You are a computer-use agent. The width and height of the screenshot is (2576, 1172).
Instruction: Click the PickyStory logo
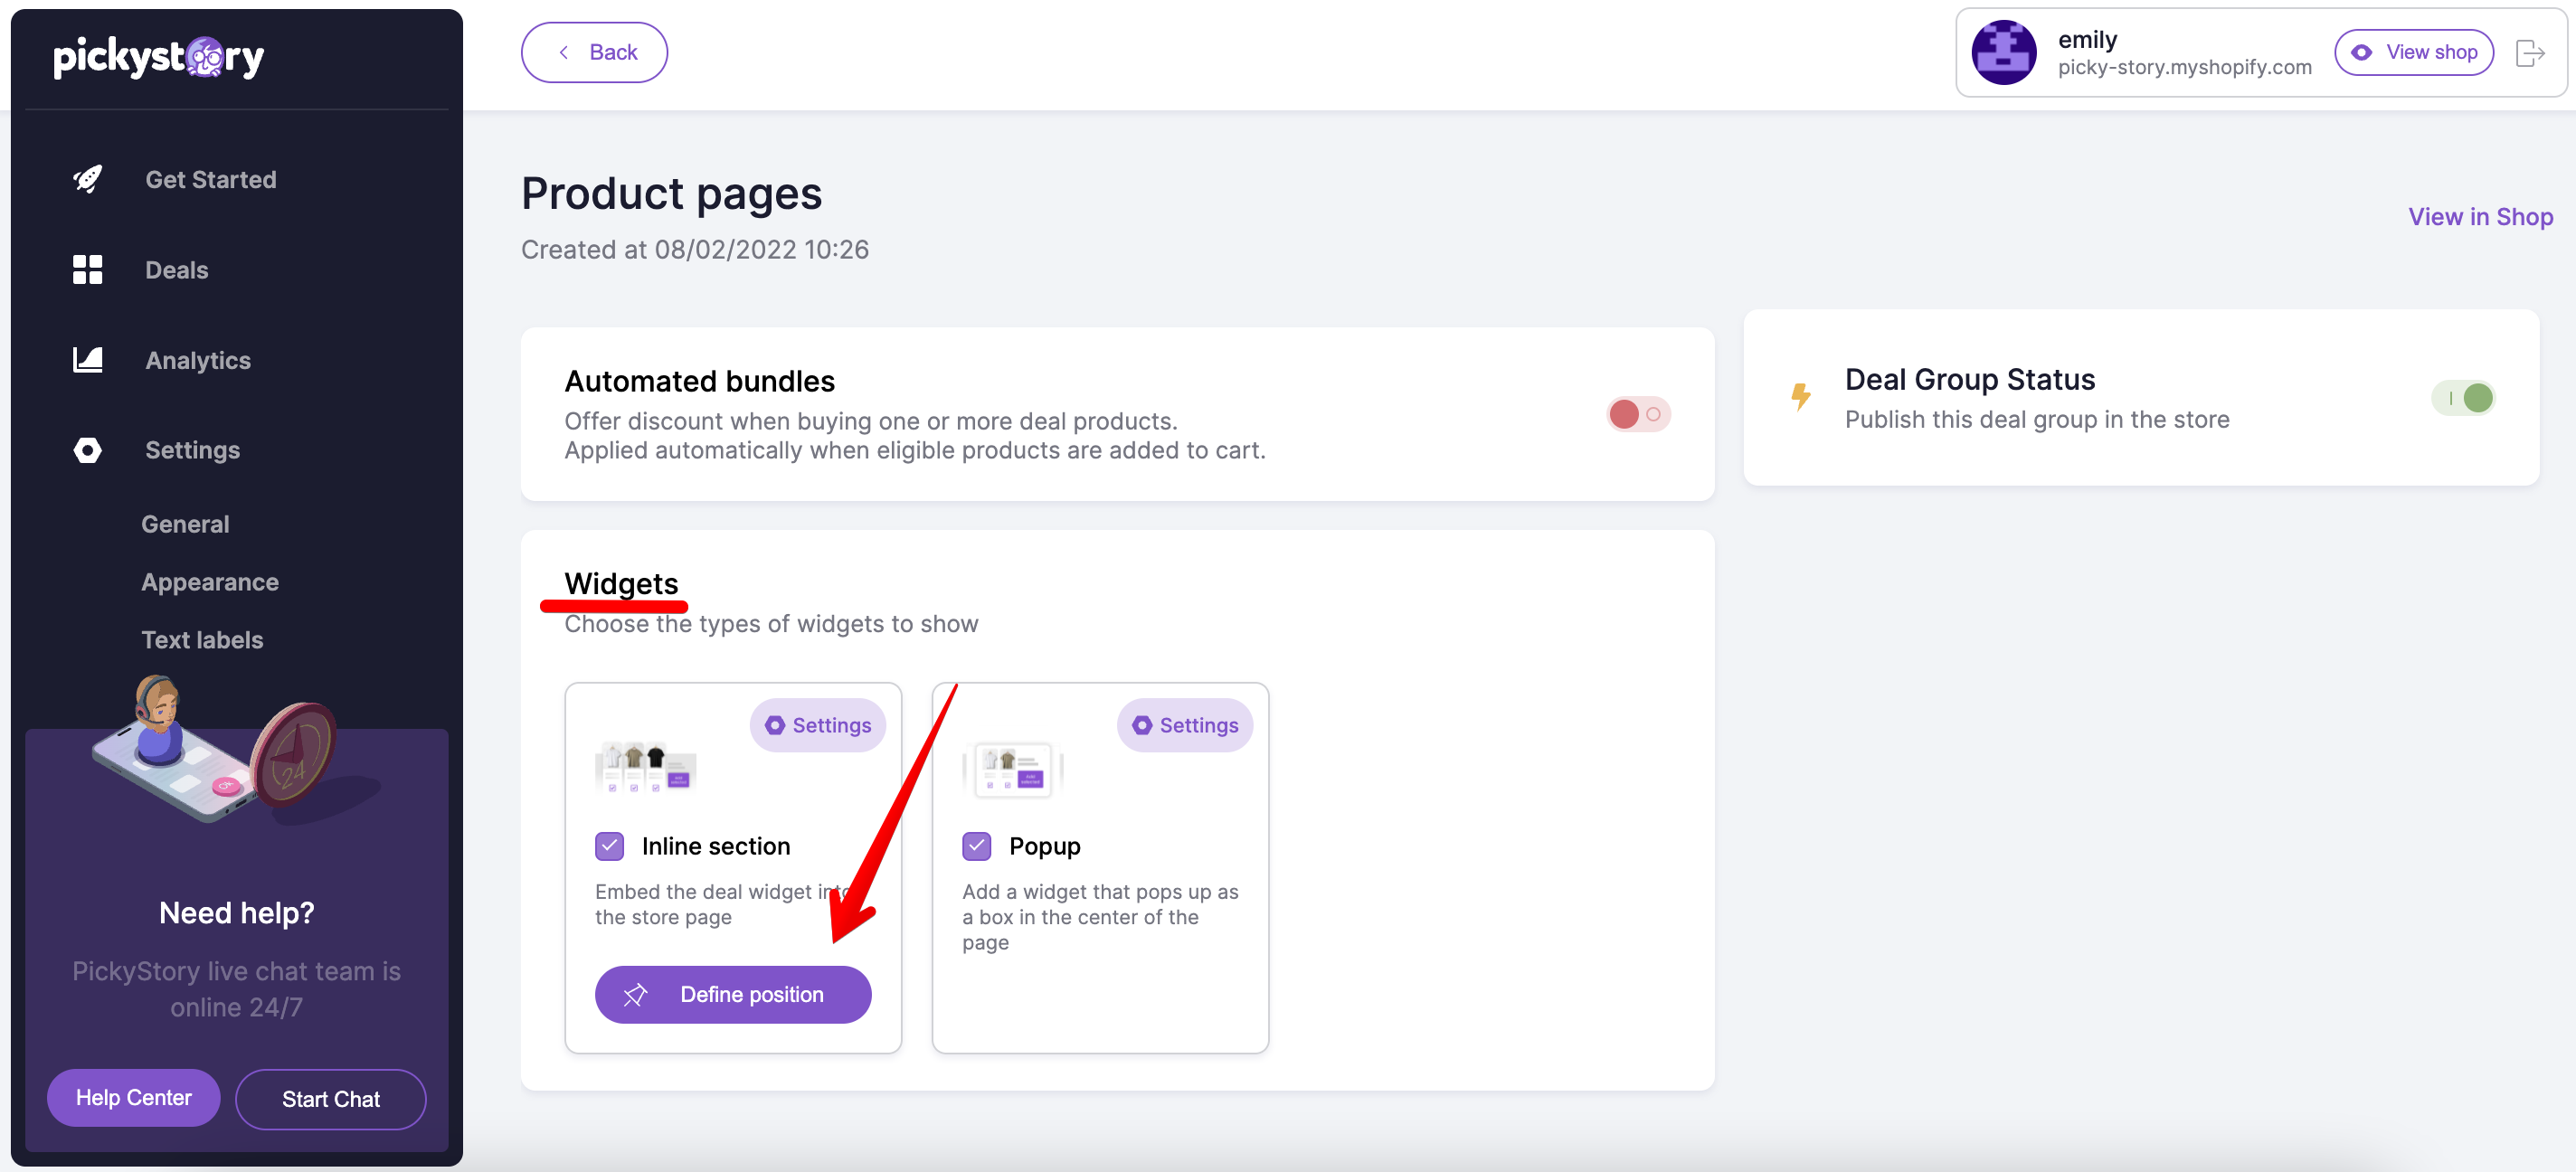158,57
